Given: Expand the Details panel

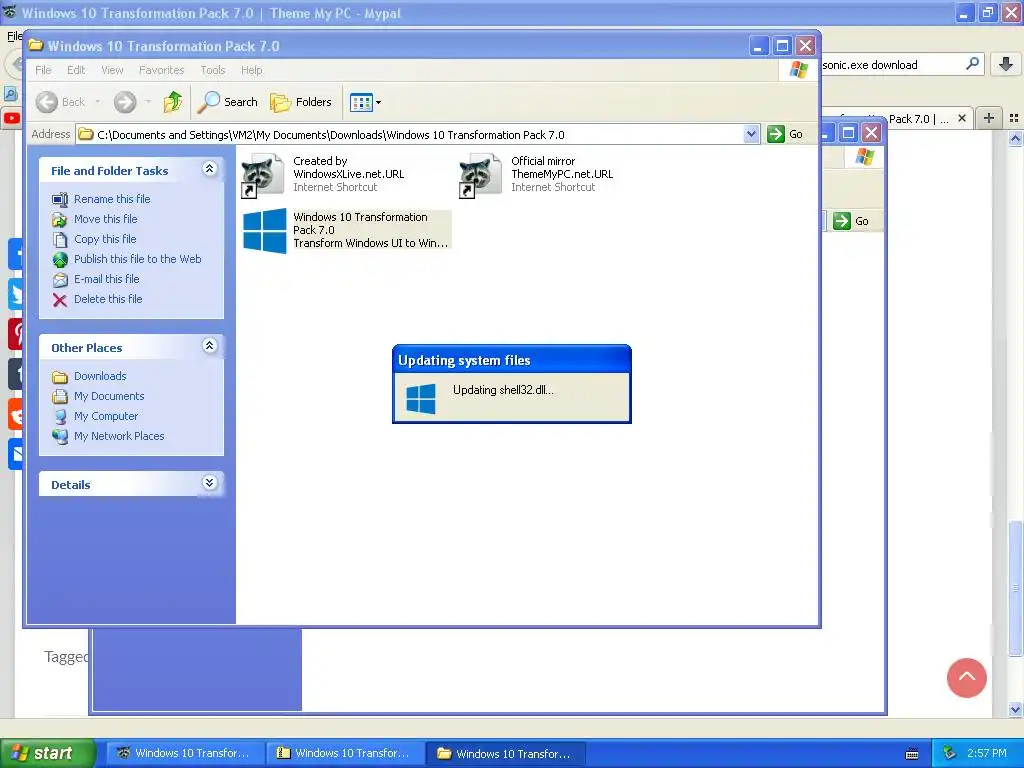Looking at the screenshot, I should pos(209,483).
